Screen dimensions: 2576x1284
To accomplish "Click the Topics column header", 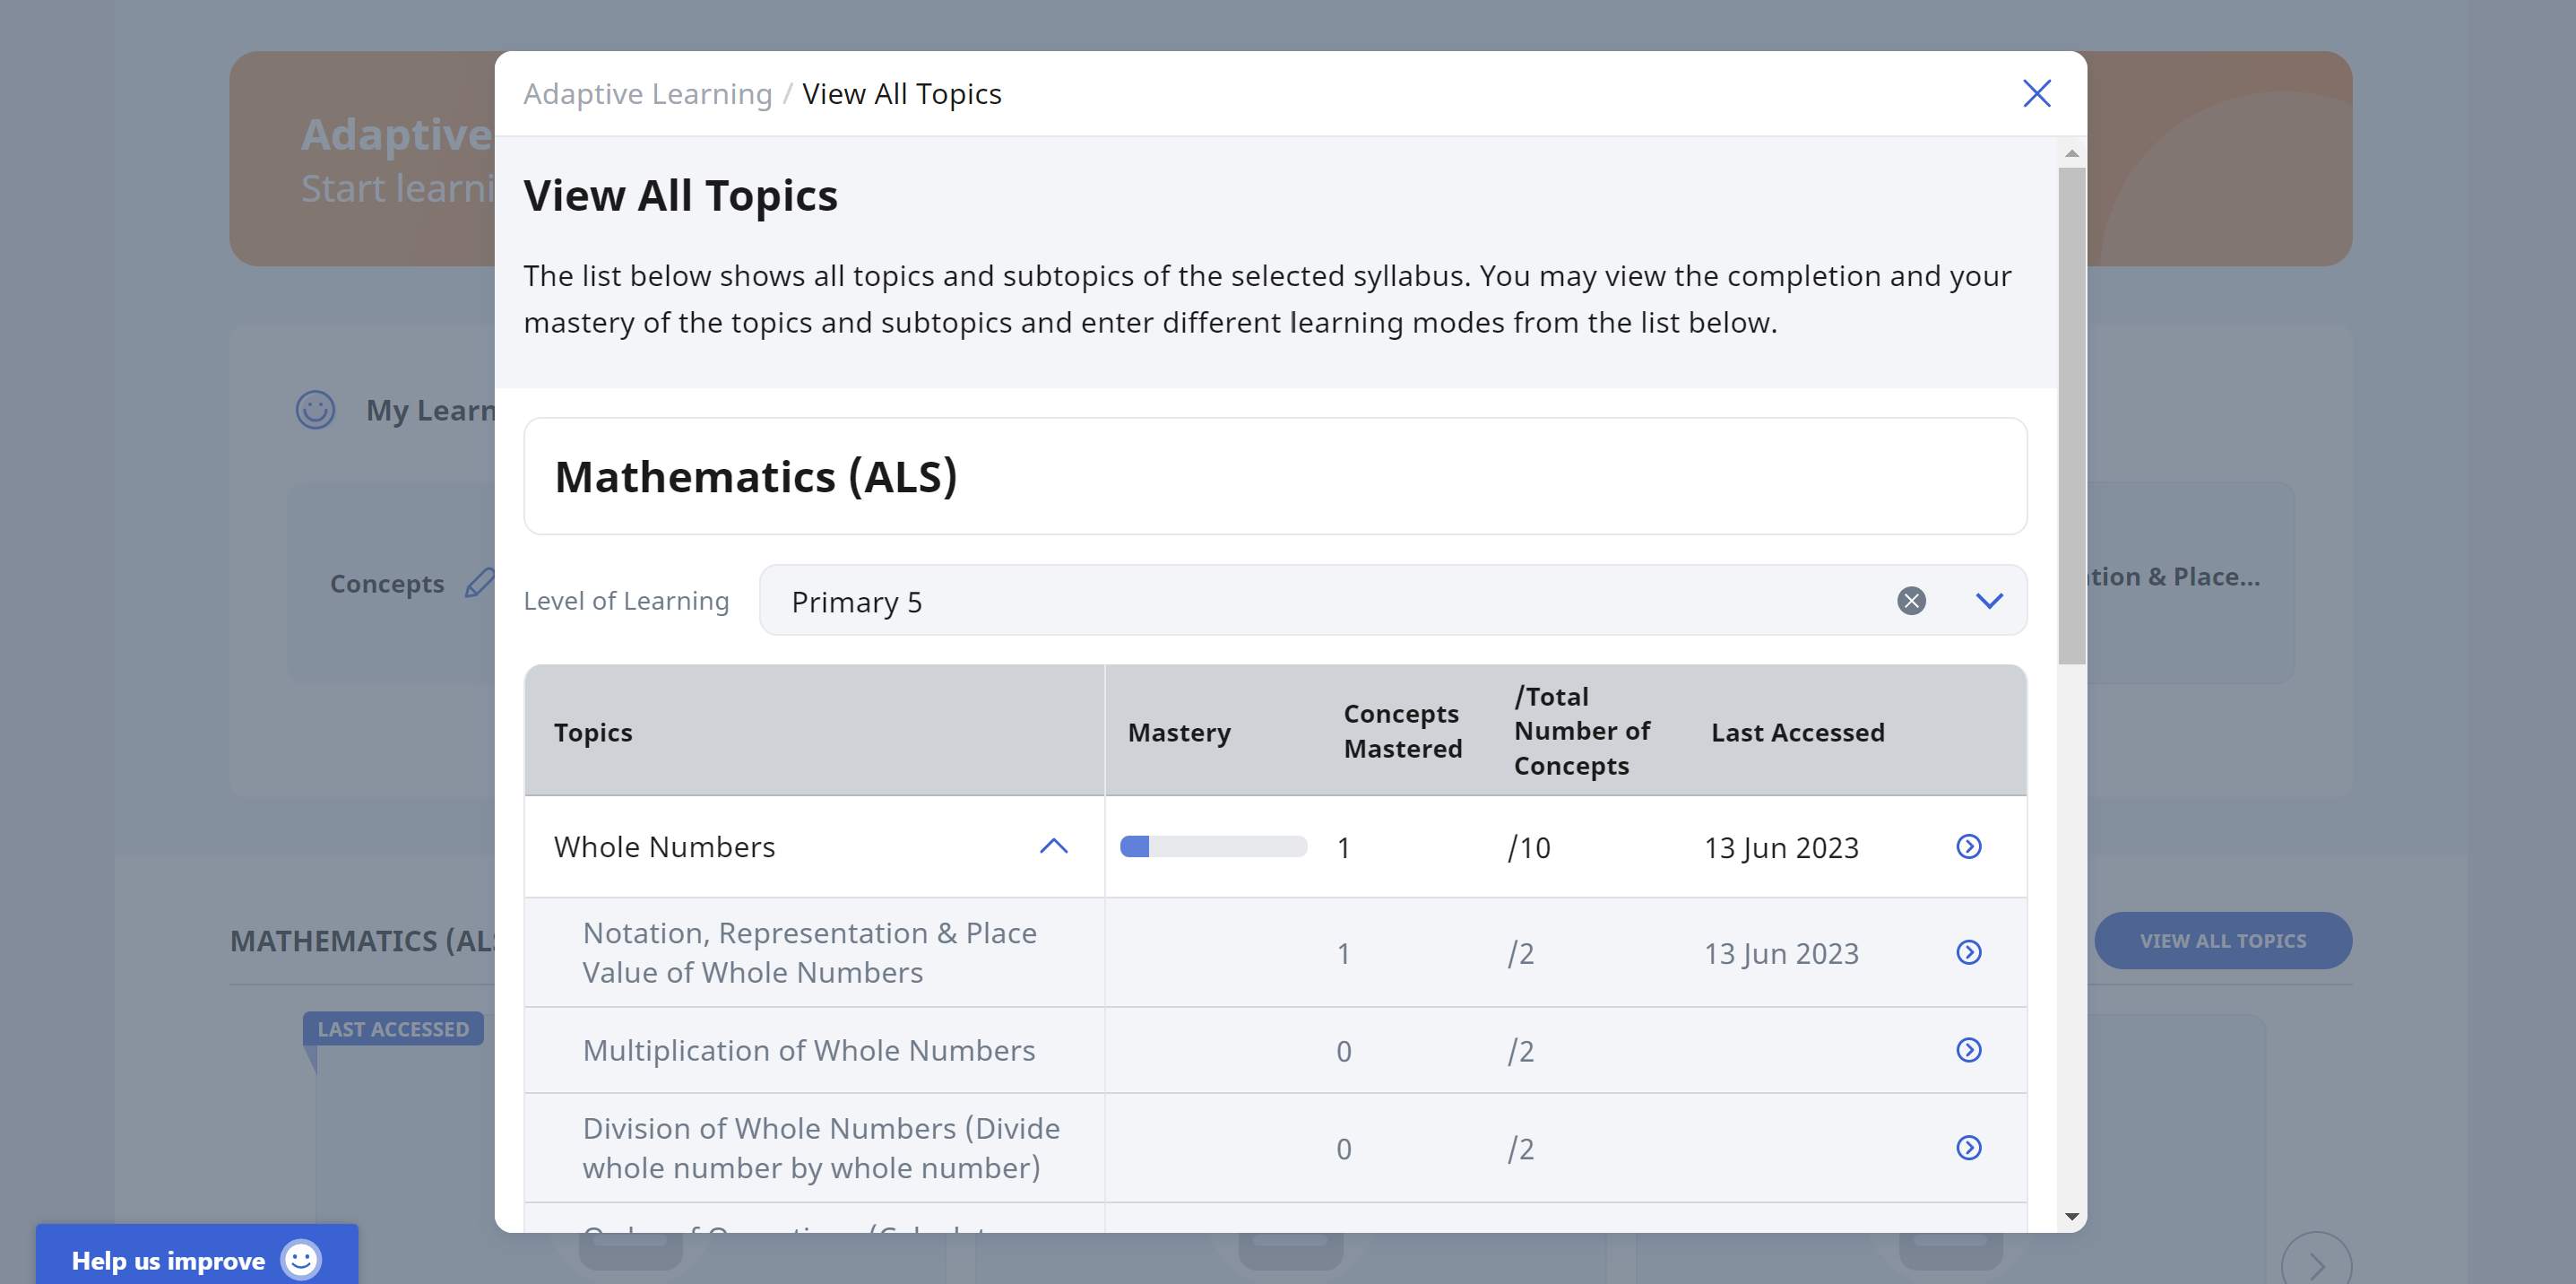I will [x=593, y=732].
